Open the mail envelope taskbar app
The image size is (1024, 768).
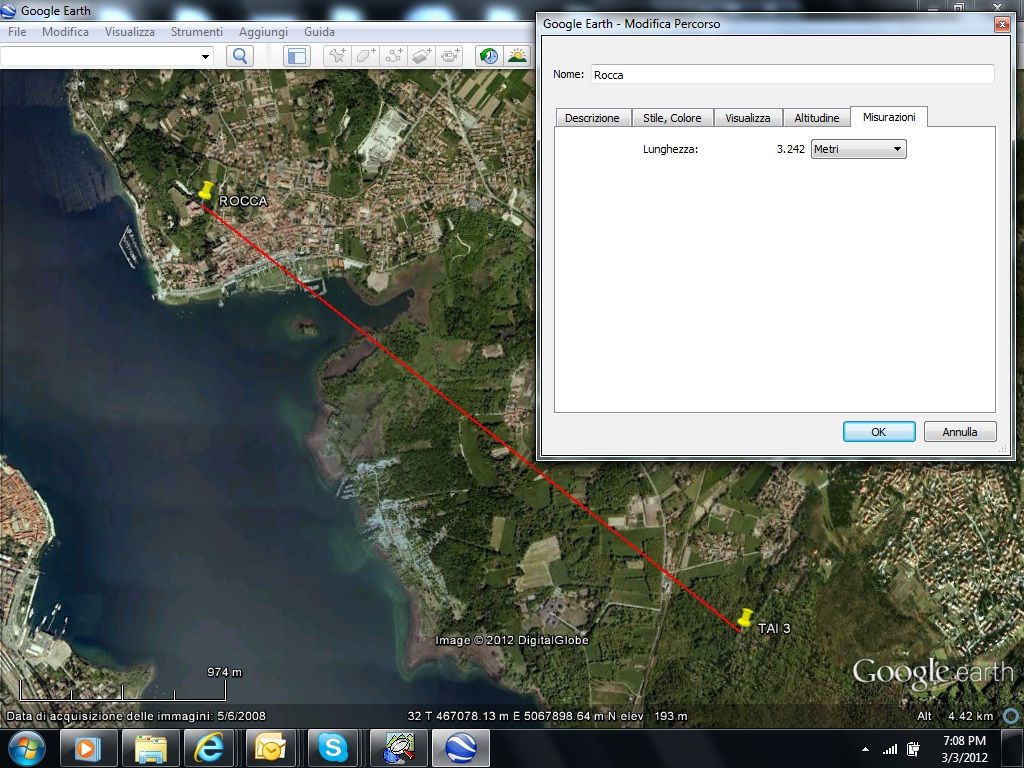point(271,748)
